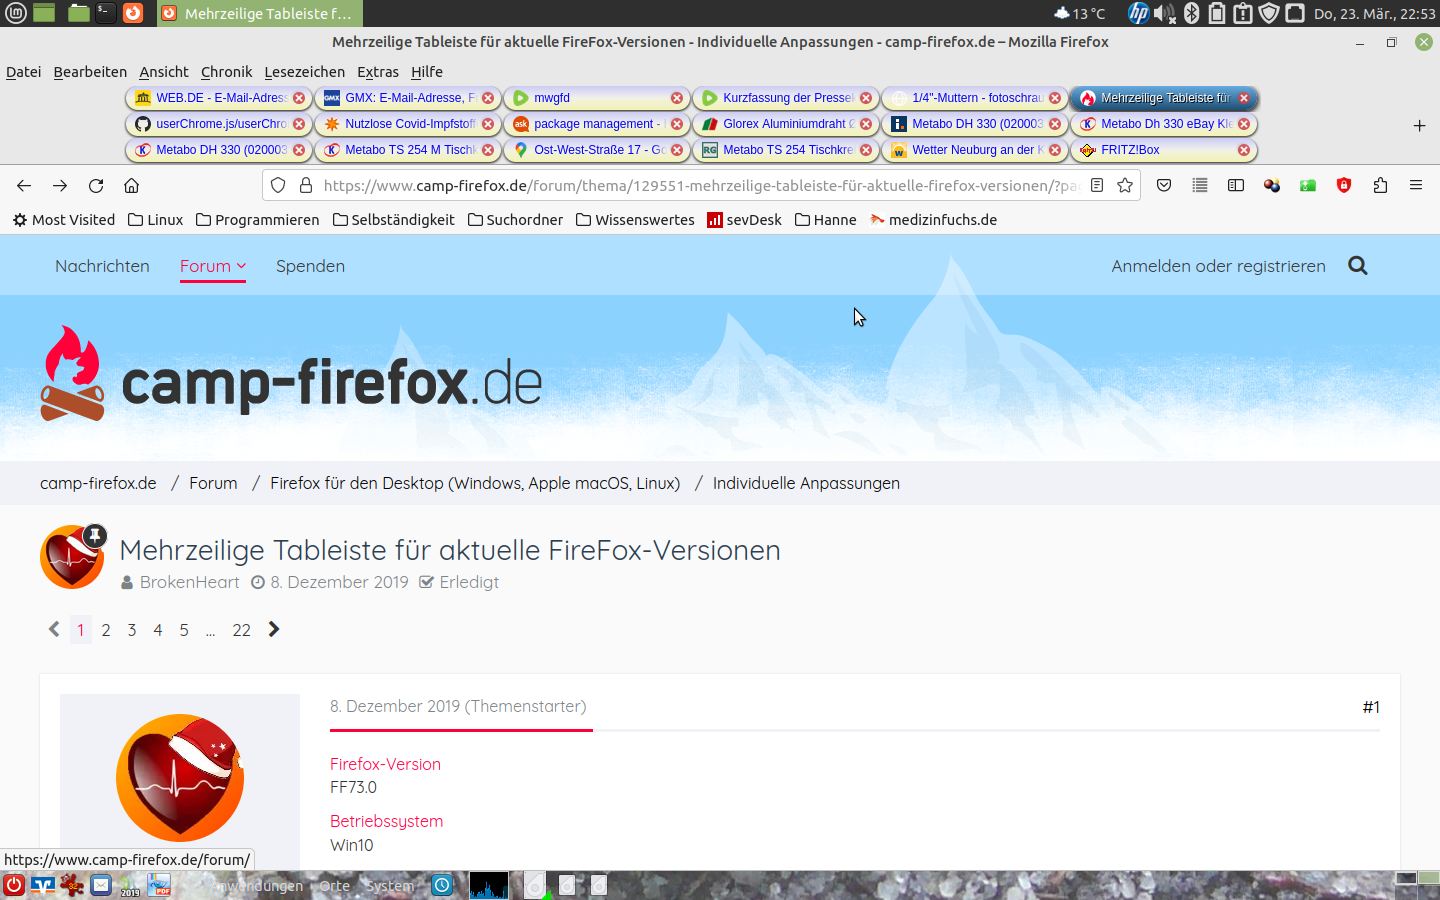Open the Extras menu
This screenshot has height=900, width=1440.
[378, 72]
